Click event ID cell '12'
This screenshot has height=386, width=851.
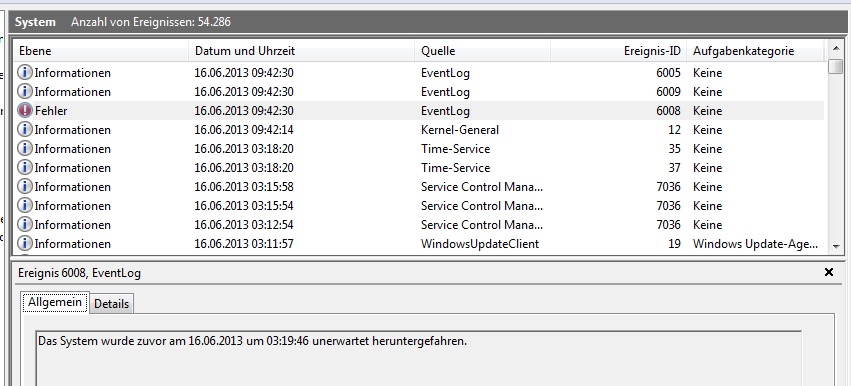tap(674, 130)
